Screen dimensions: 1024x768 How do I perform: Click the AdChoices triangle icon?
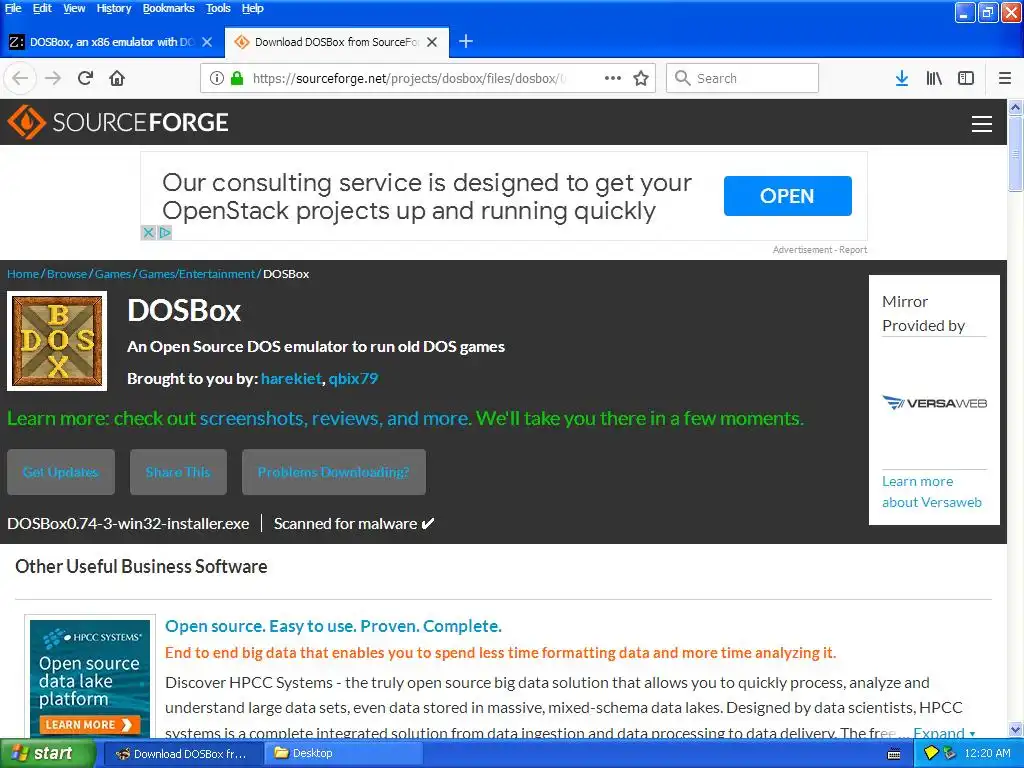pyautogui.click(x=165, y=232)
